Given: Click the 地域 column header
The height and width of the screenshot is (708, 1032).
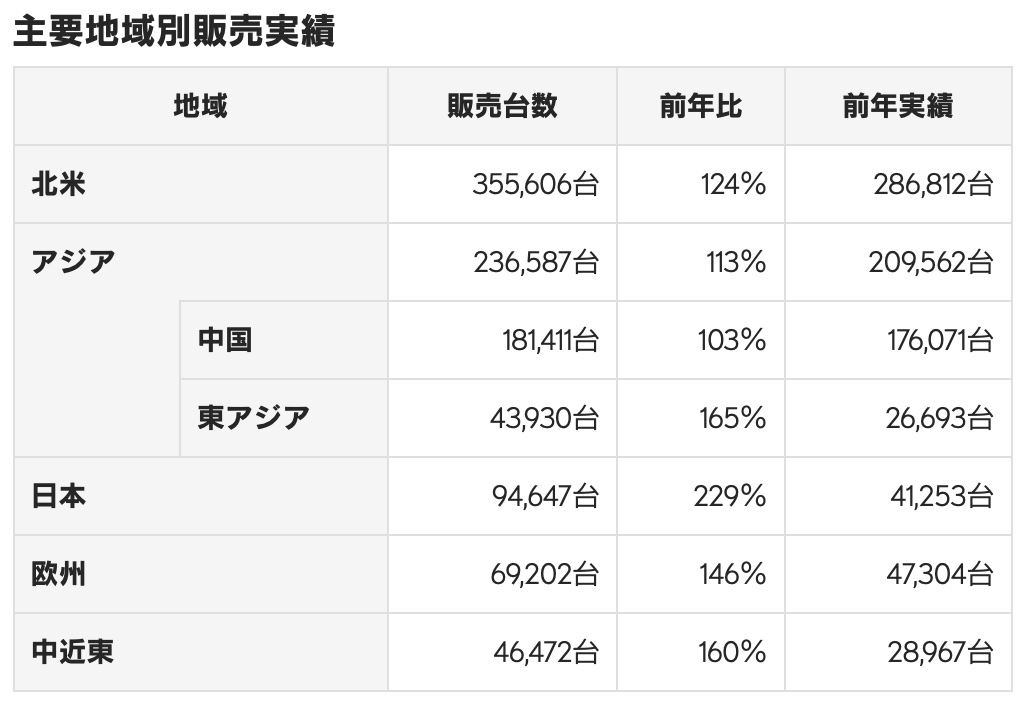Looking at the screenshot, I should tap(201, 106).
